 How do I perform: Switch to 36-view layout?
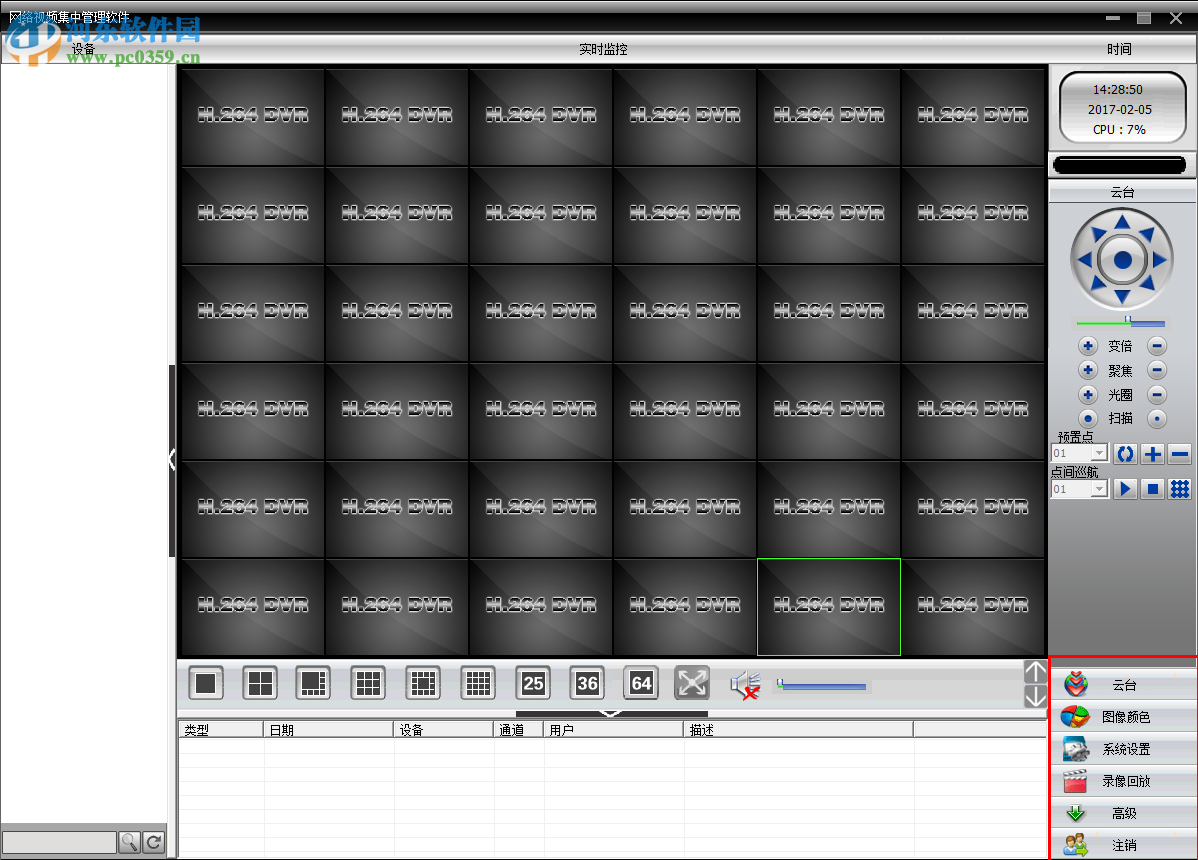[588, 683]
